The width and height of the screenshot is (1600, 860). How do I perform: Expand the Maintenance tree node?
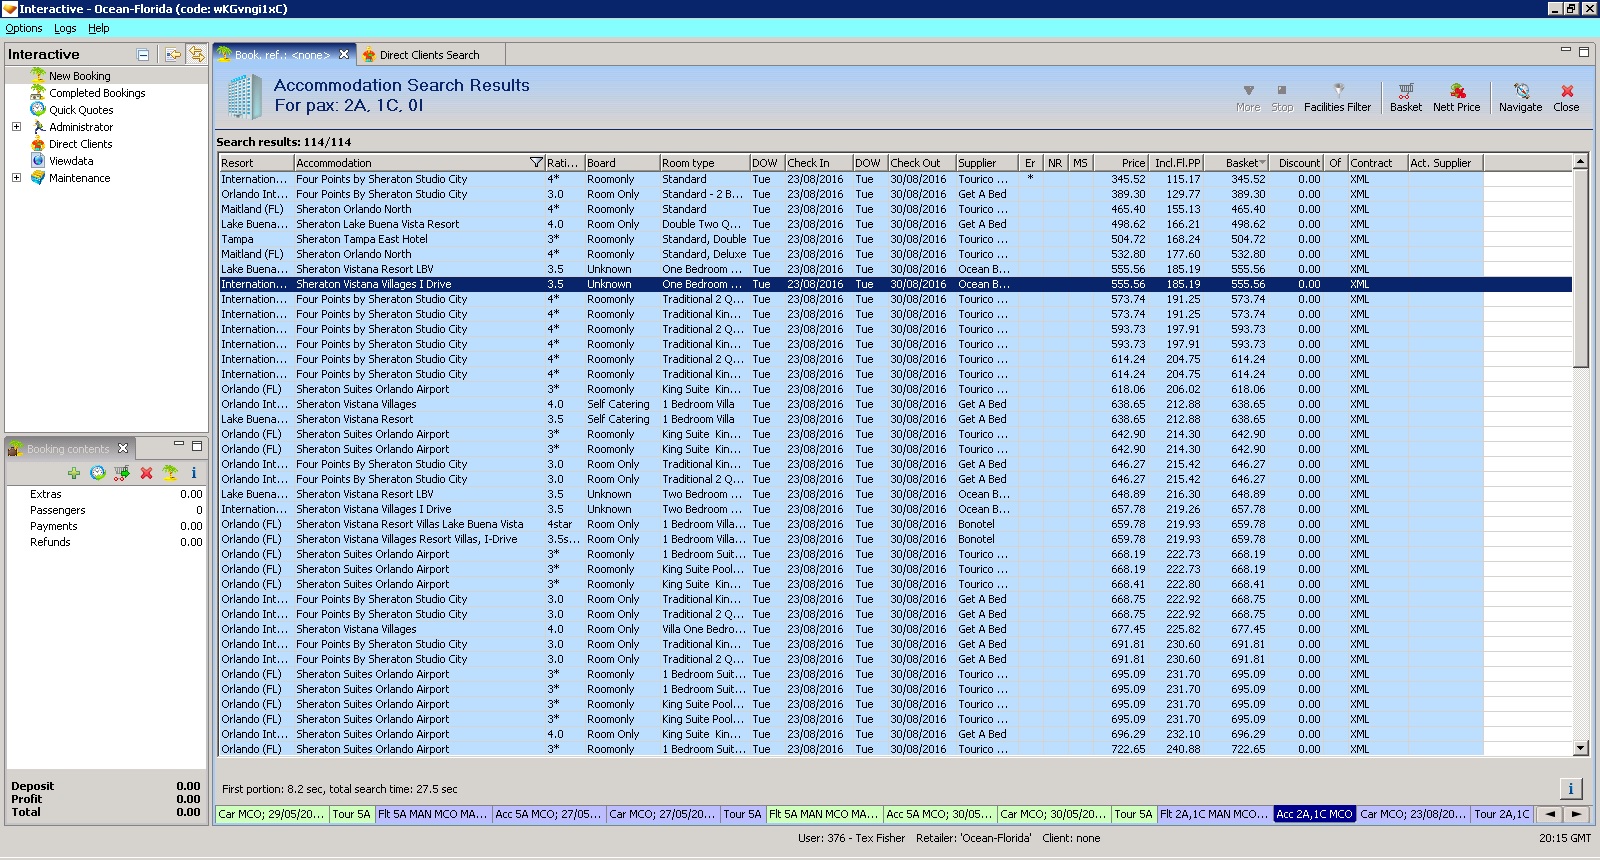coord(16,178)
